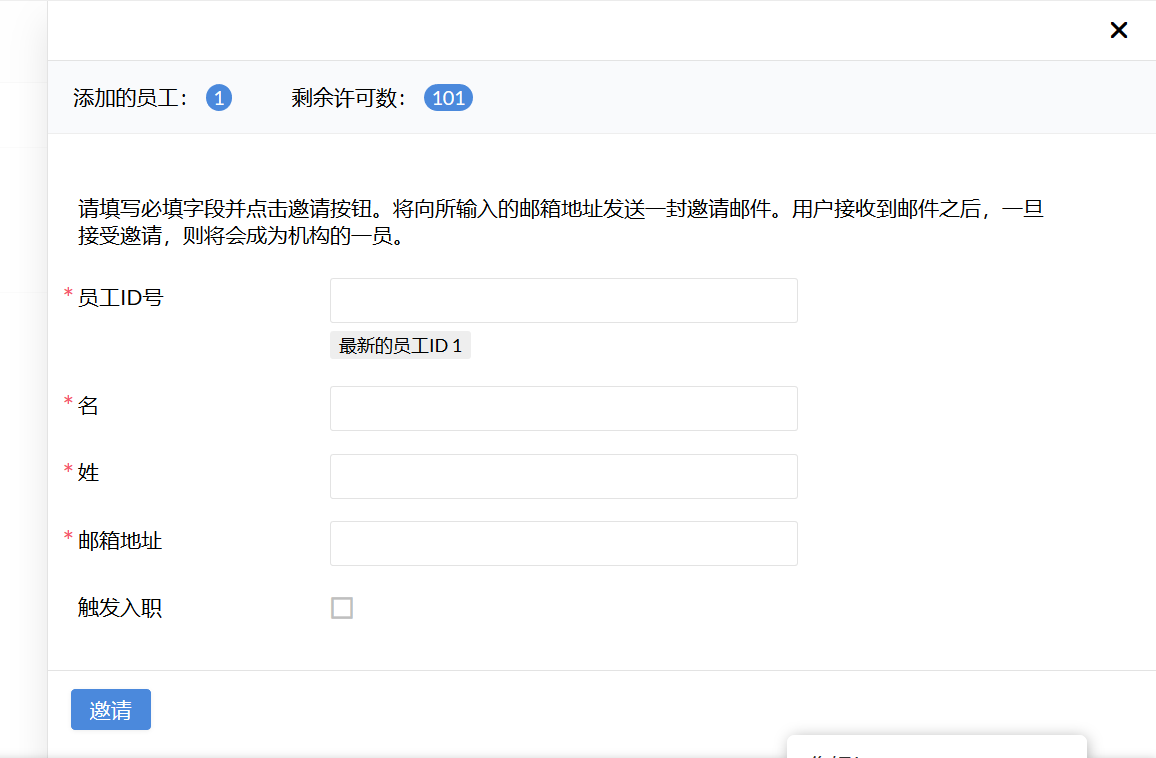Click the invitation instructions paragraph
This screenshot has width=1156, height=758.
click(560, 224)
